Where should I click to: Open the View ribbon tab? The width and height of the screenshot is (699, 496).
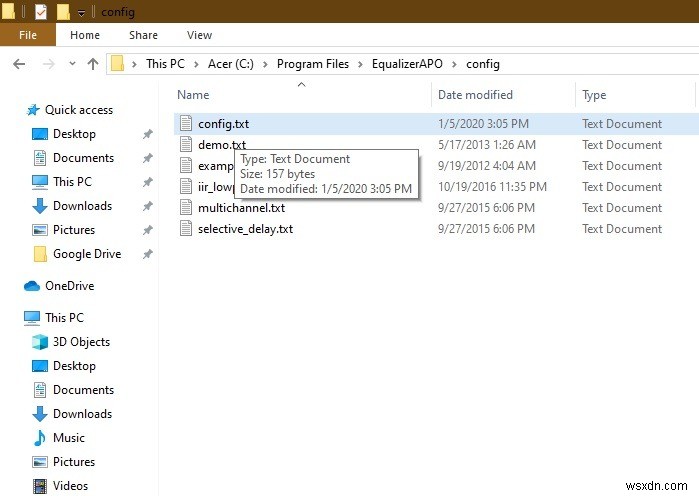click(199, 35)
